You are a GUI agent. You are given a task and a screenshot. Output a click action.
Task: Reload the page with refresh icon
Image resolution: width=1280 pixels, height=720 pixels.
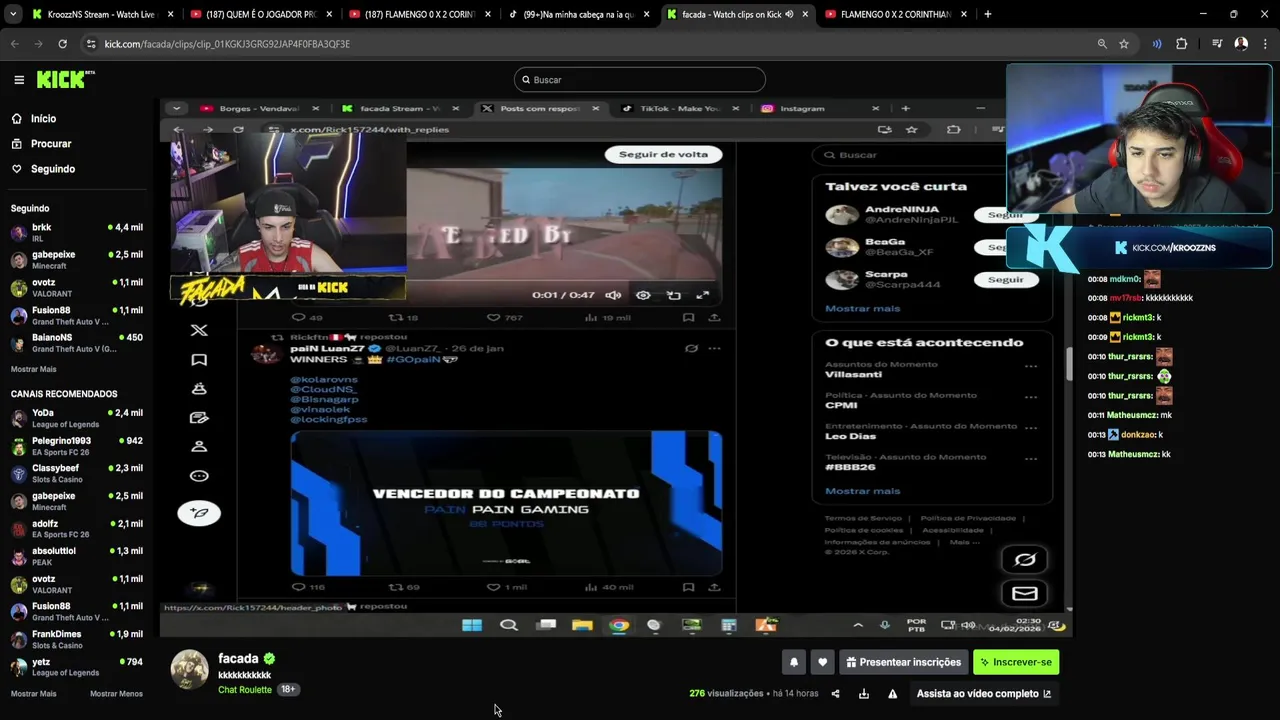click(x=62, y=44)
